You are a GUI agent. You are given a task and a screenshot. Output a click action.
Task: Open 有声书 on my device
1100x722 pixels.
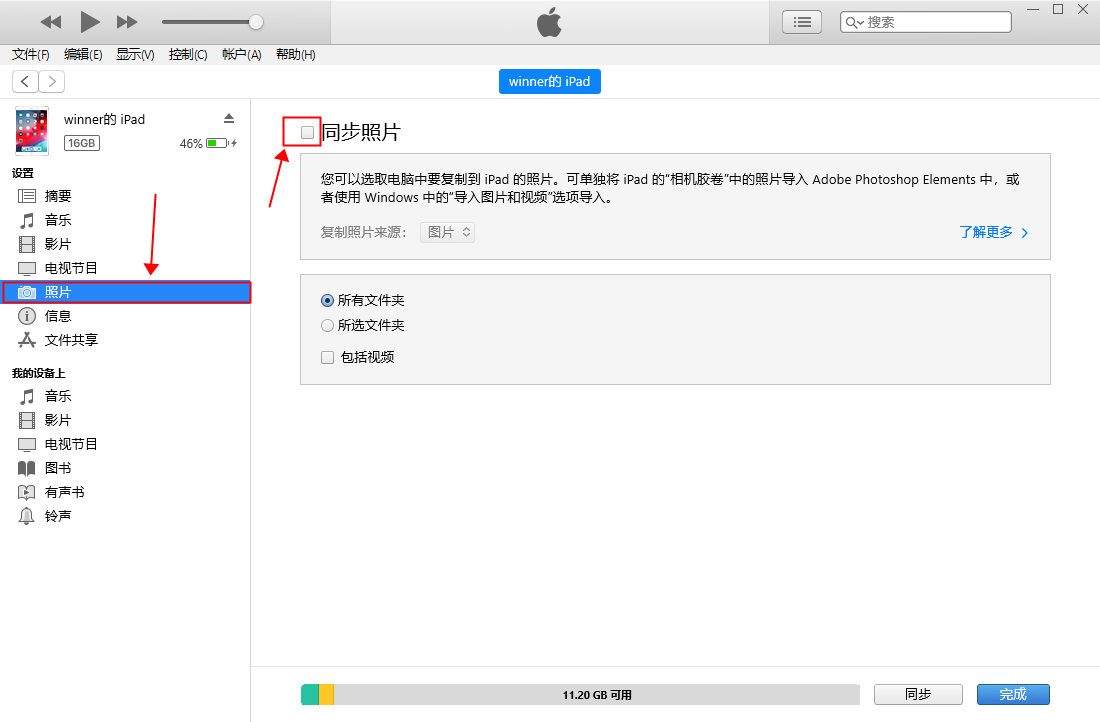coord(125,492)
